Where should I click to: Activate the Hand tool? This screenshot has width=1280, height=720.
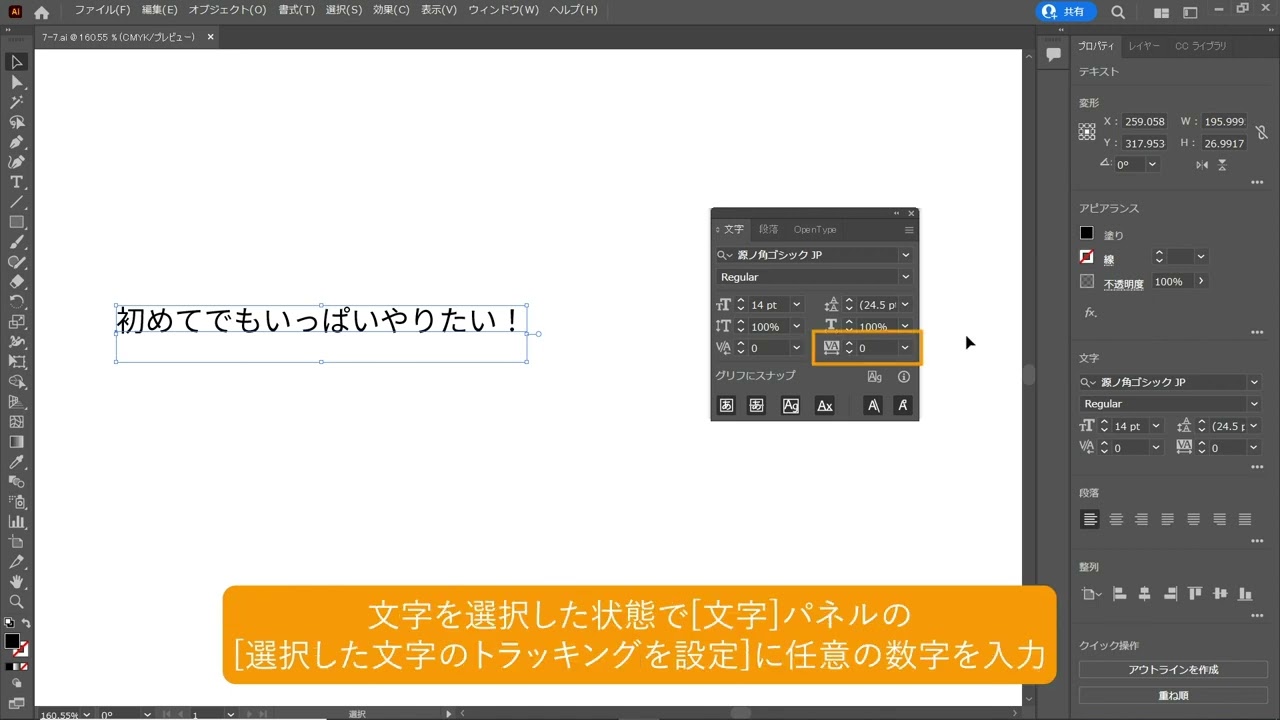(17, 582)
